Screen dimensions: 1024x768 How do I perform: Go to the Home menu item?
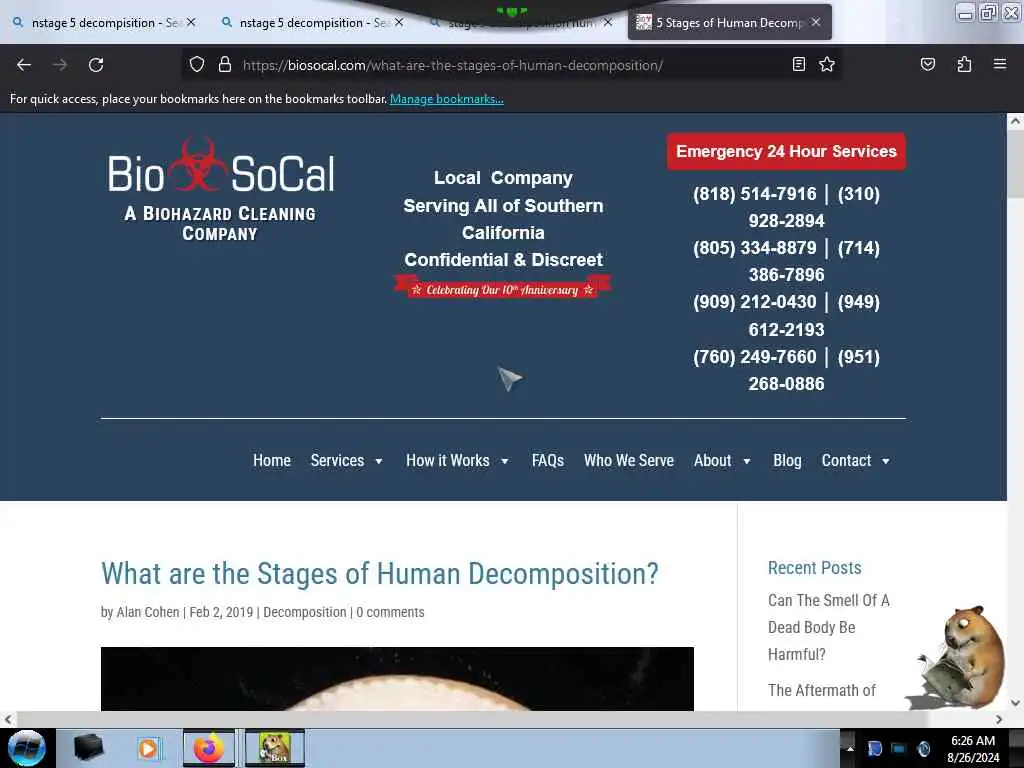272,460
